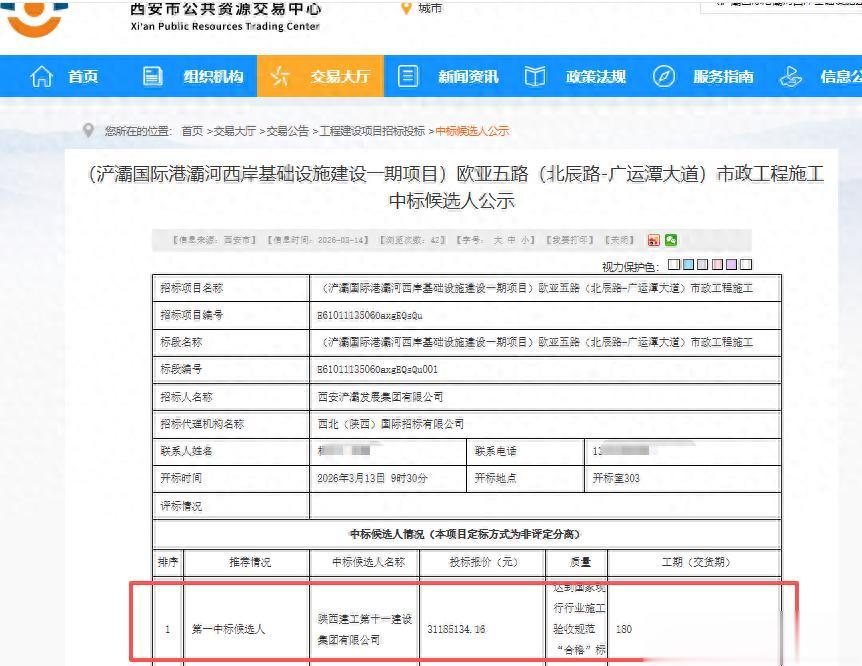
Task: Open the 新闻资讯 navigation tab
Action: pos(468,76)
